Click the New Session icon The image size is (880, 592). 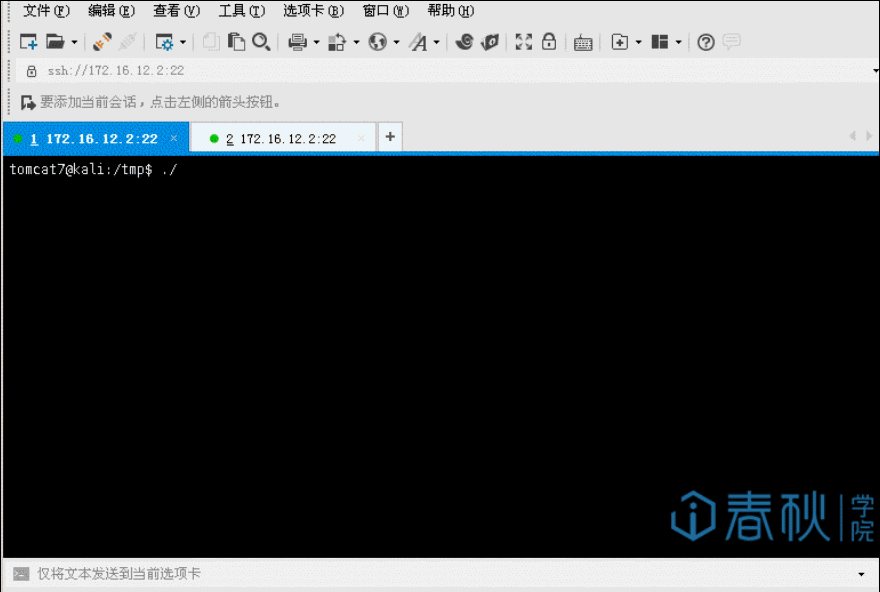coord(29,42)
